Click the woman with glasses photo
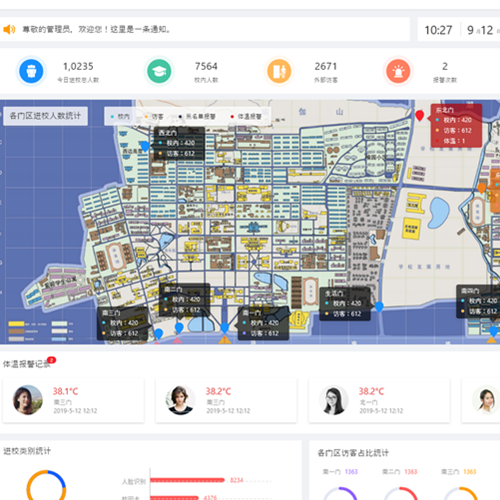 [x=333, y=400]
